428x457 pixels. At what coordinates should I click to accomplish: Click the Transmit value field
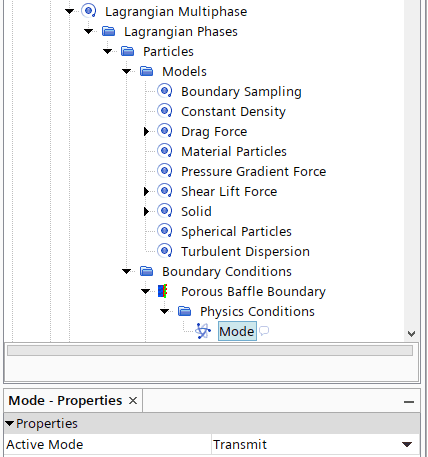[315, 444]
